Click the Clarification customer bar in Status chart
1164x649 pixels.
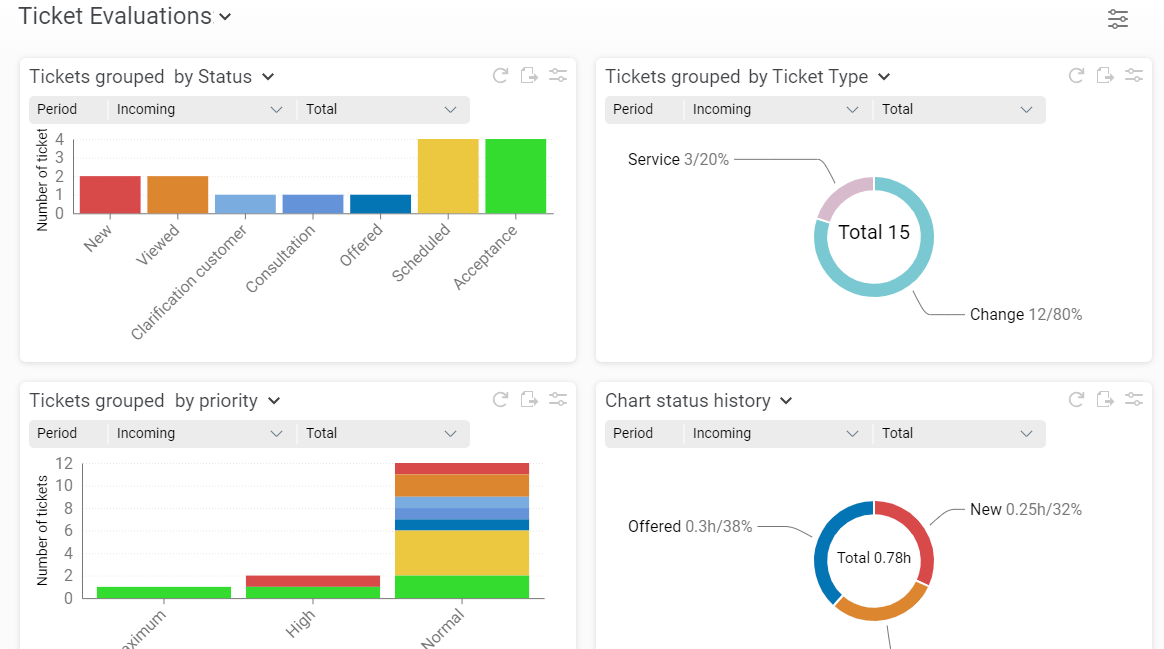tap(245, 204)
